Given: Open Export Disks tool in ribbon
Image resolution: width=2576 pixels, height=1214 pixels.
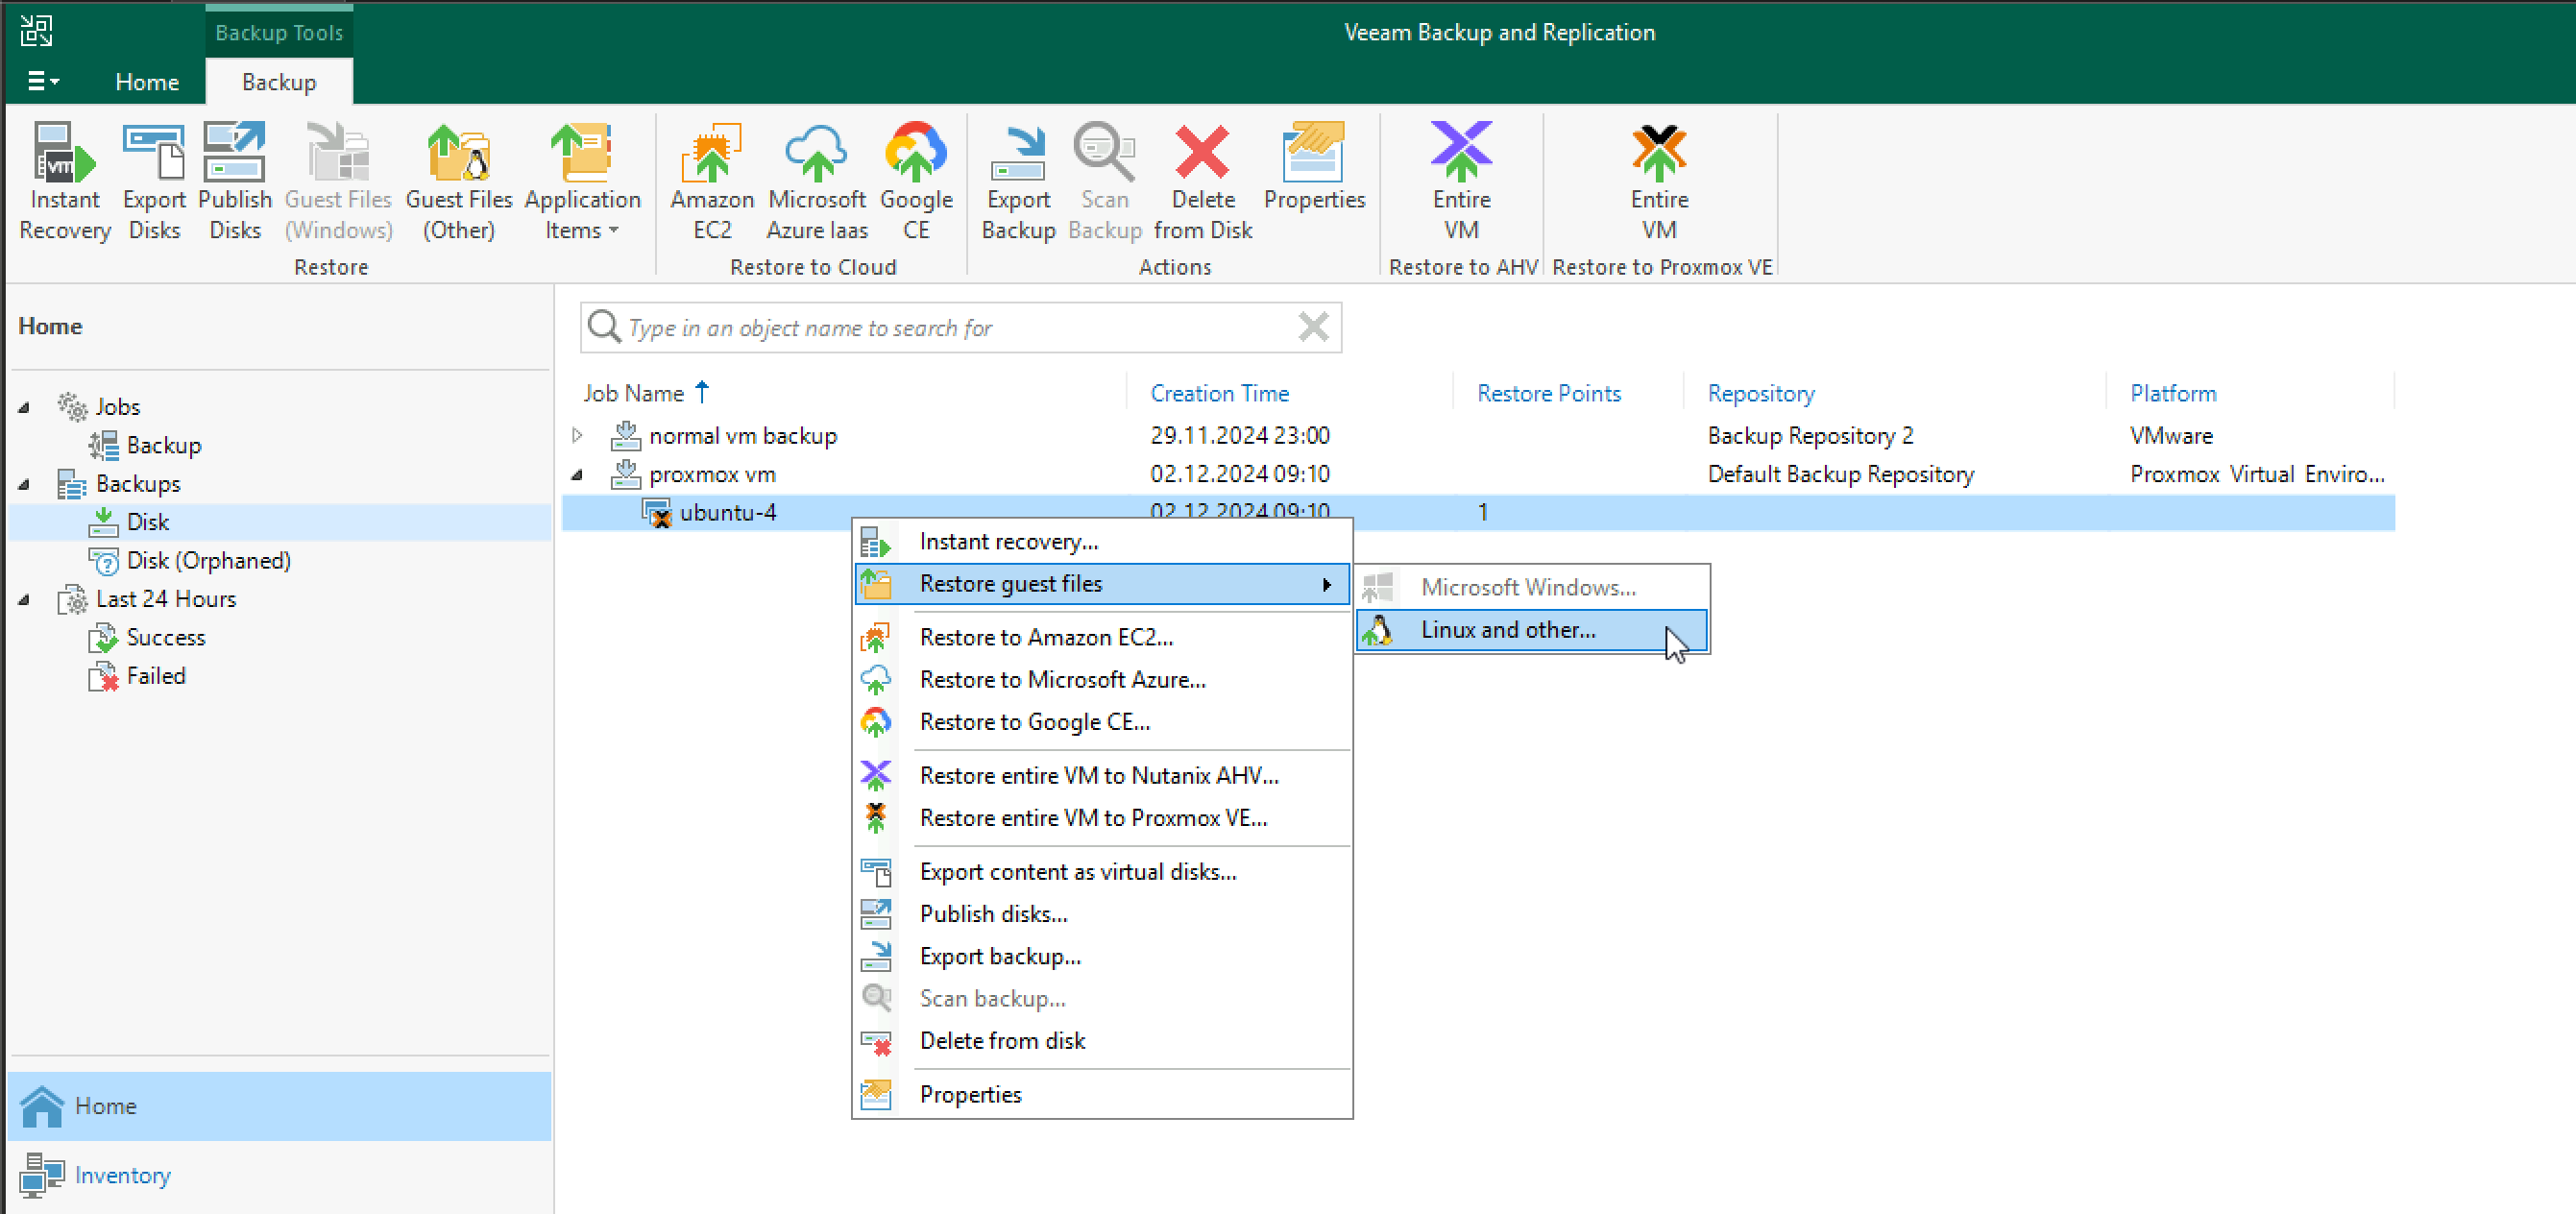Looking at the screenshot, I should [154, 182].
